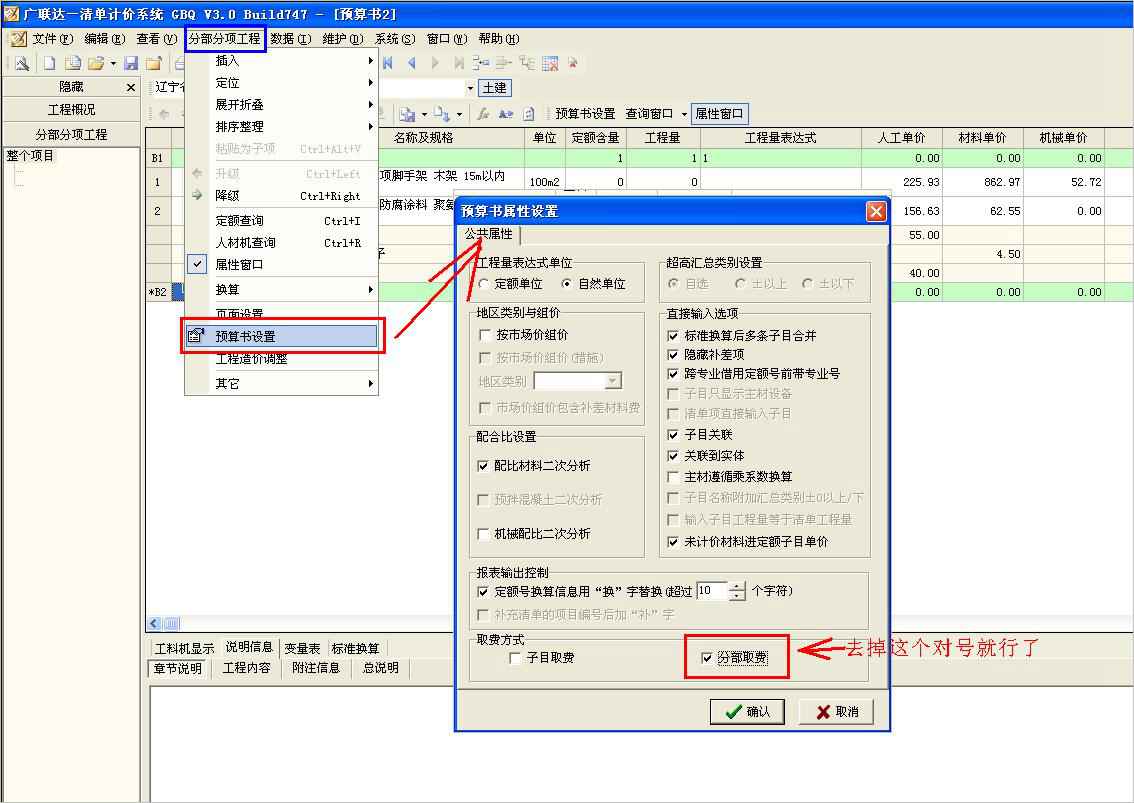Cancel dialog with 取消 button

coord(836,712)
